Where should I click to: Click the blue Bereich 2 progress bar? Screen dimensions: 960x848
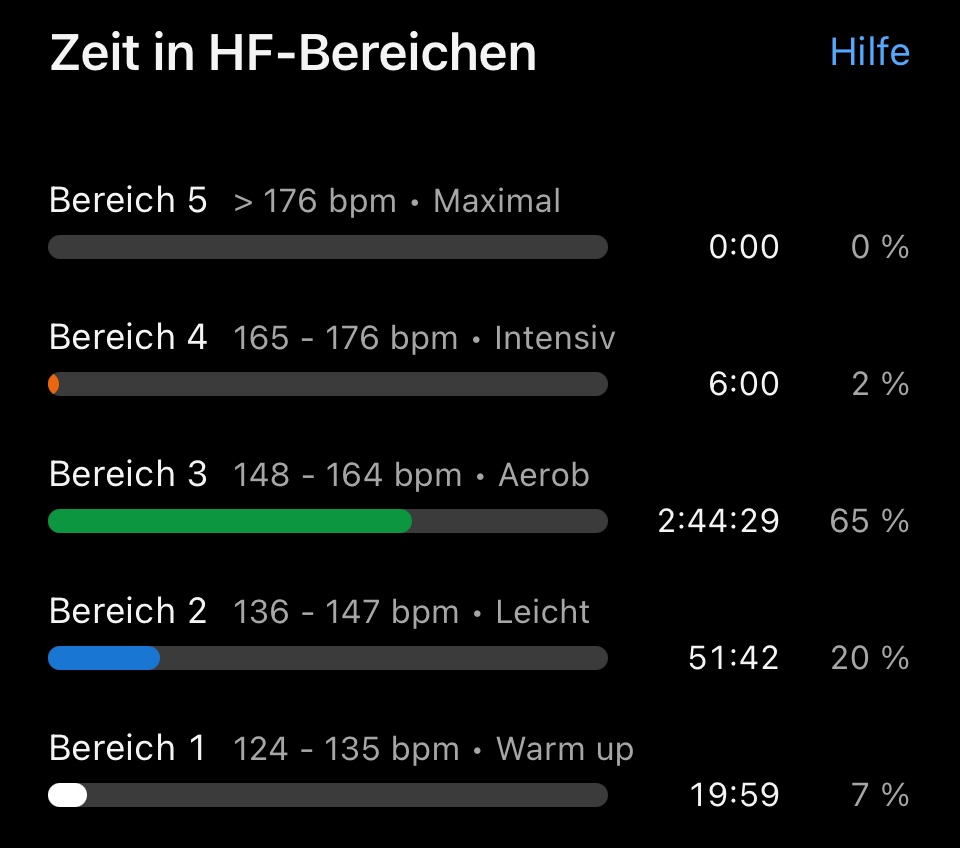pyautogui.click(x=104, y=658)
